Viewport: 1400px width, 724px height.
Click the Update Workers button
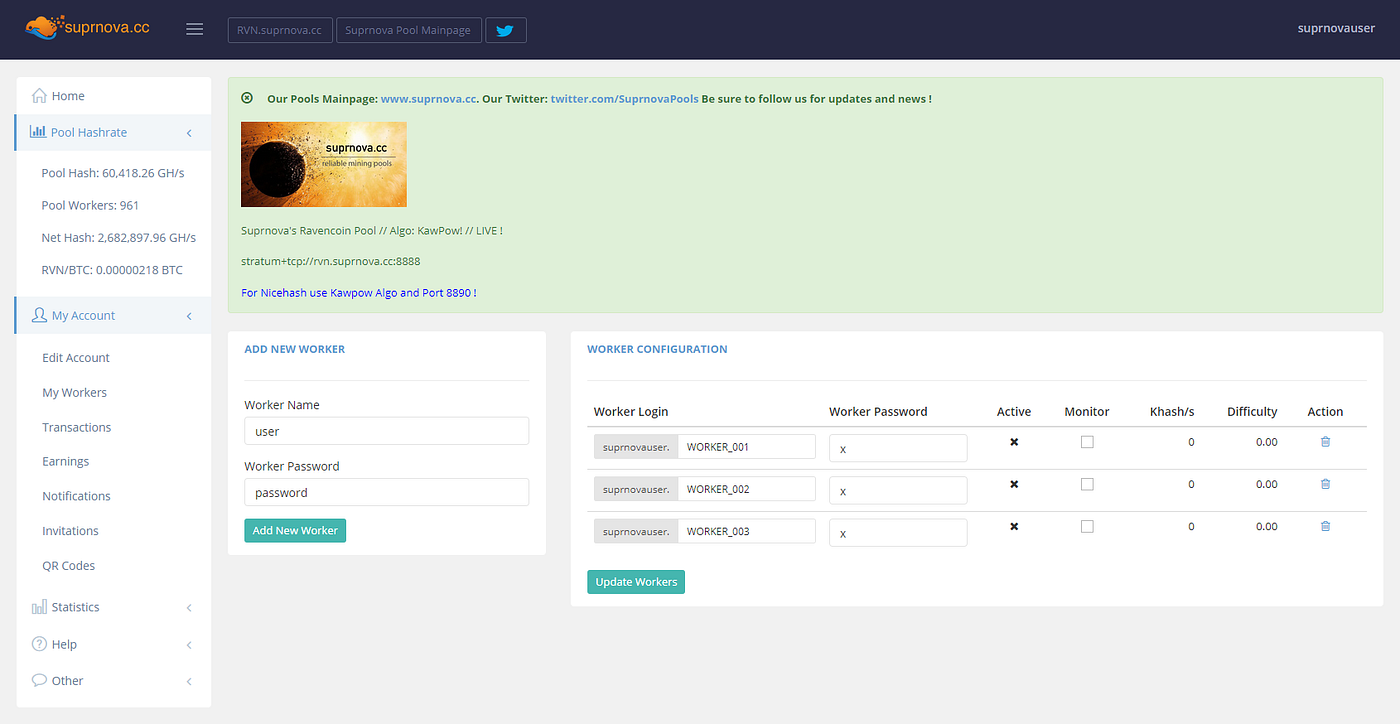pos(636,581)
